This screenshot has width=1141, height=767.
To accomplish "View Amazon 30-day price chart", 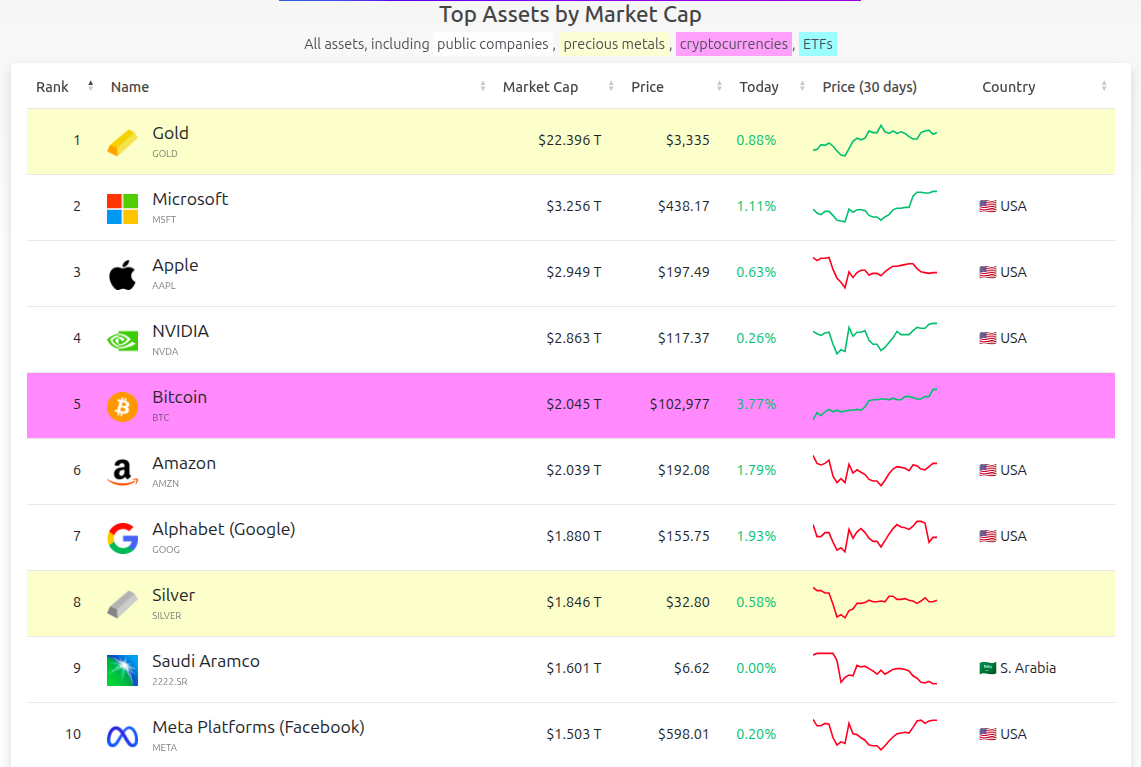I will point(875,470).
